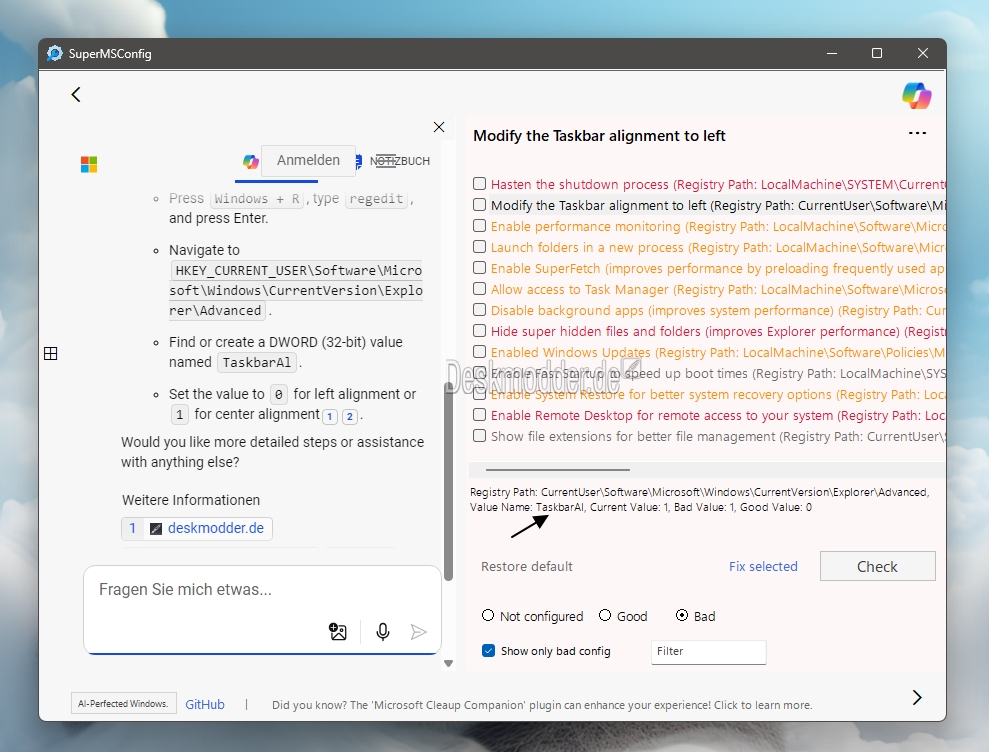Click the chat panel vertical scrollbar thumb
This screenshot has width=989, height=752.
point(448,480)
